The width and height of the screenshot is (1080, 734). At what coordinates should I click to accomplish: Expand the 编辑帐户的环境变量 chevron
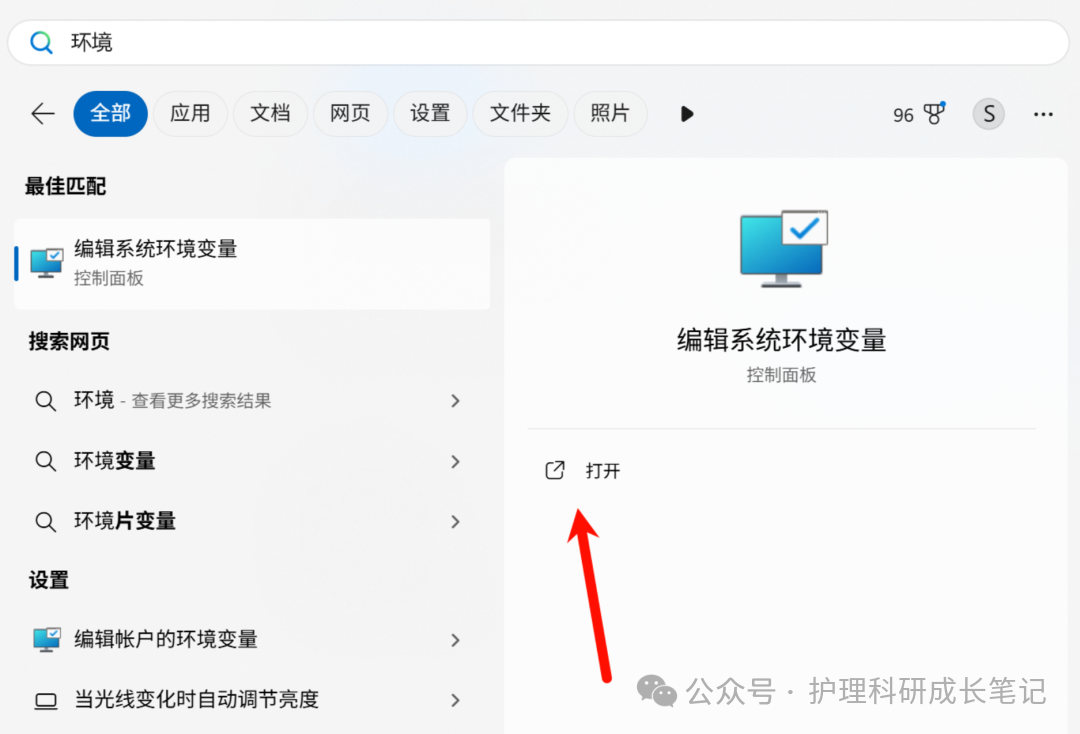(455, 640)
